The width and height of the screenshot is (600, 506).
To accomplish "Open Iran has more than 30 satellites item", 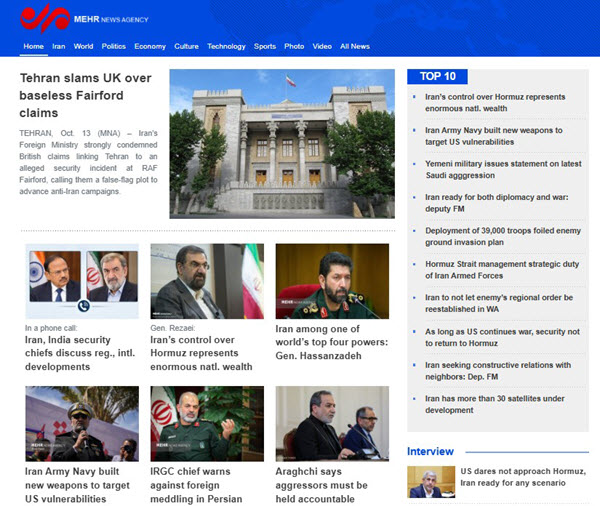I will [494, 404].
